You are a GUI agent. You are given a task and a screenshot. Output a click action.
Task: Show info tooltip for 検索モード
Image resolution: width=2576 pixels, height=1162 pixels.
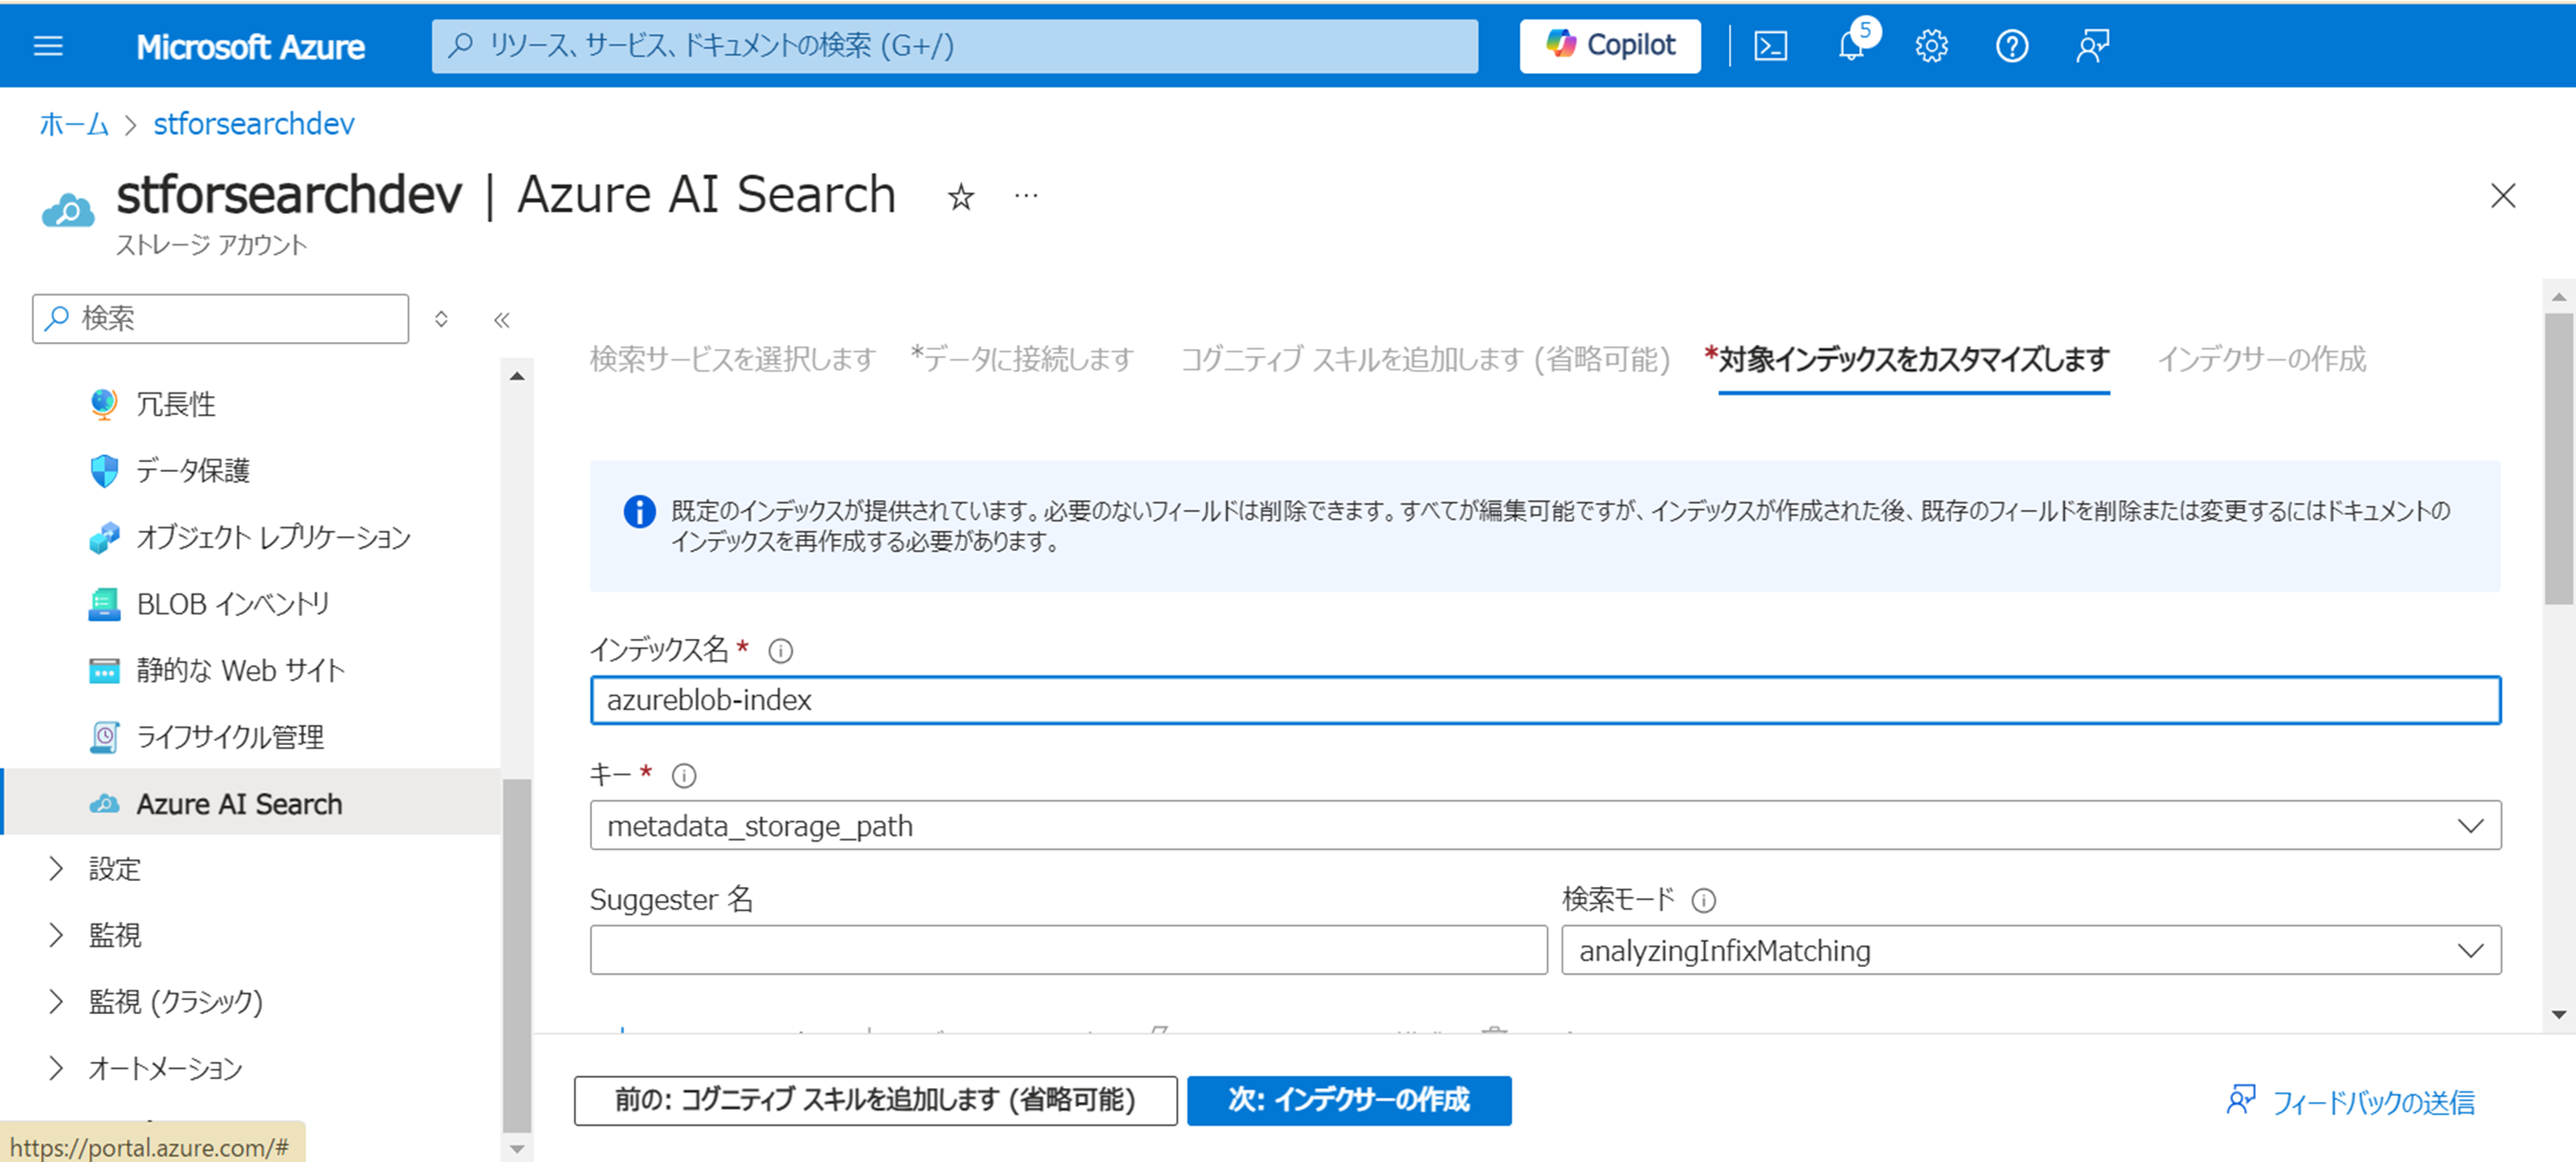pyautogui.click(x=1704, y=901)
